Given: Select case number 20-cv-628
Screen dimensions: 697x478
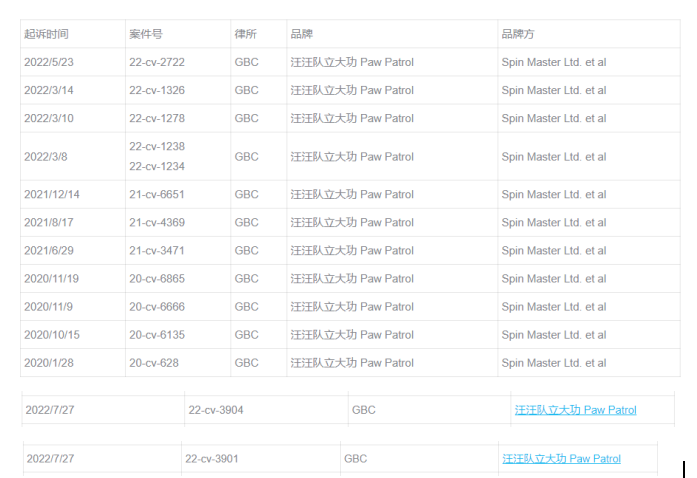Looking at the screenshot, I should 153,362.
